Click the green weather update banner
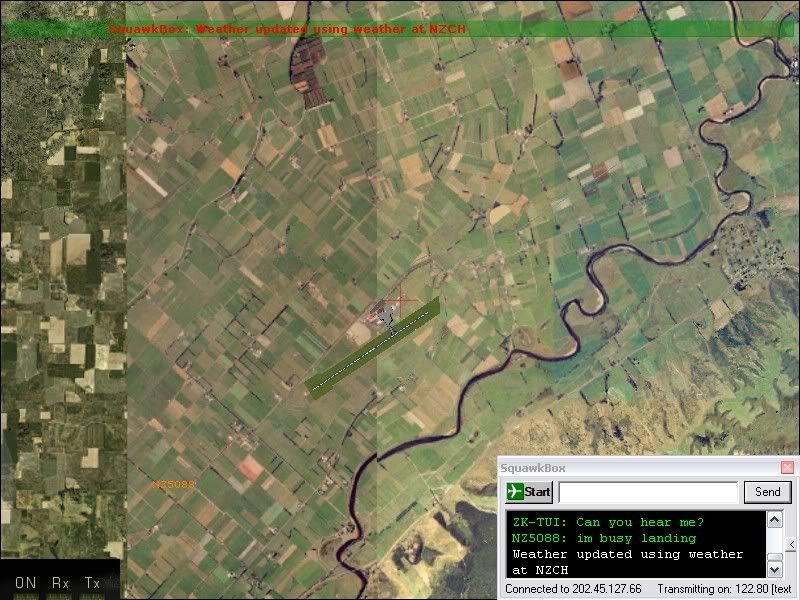This screenshot has height=600, width=800. point(400,29)
